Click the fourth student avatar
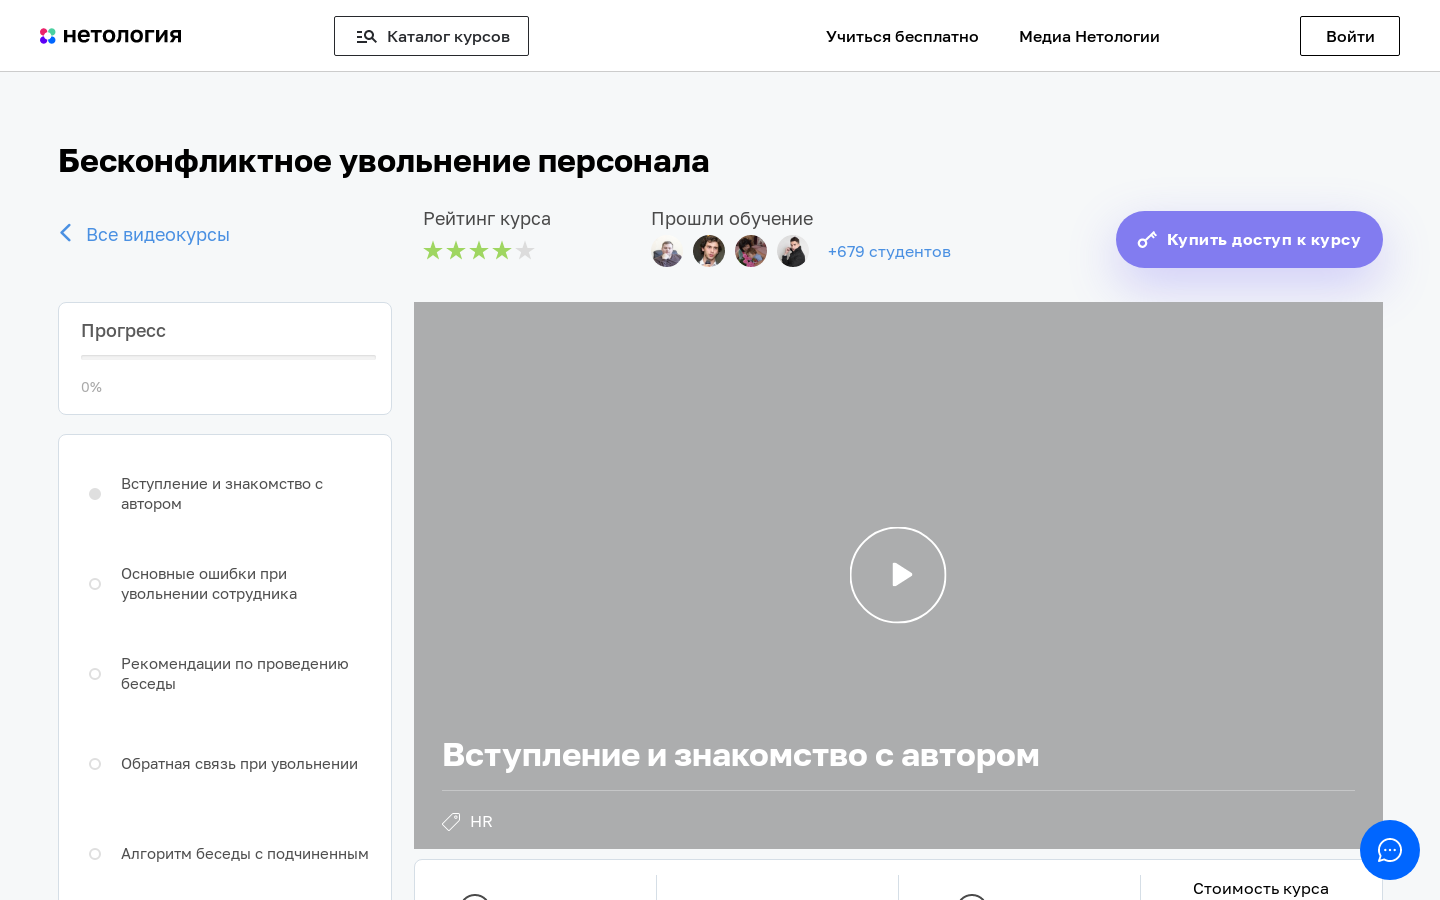Viewport: 1440px width, 900px height. (793, 251)
